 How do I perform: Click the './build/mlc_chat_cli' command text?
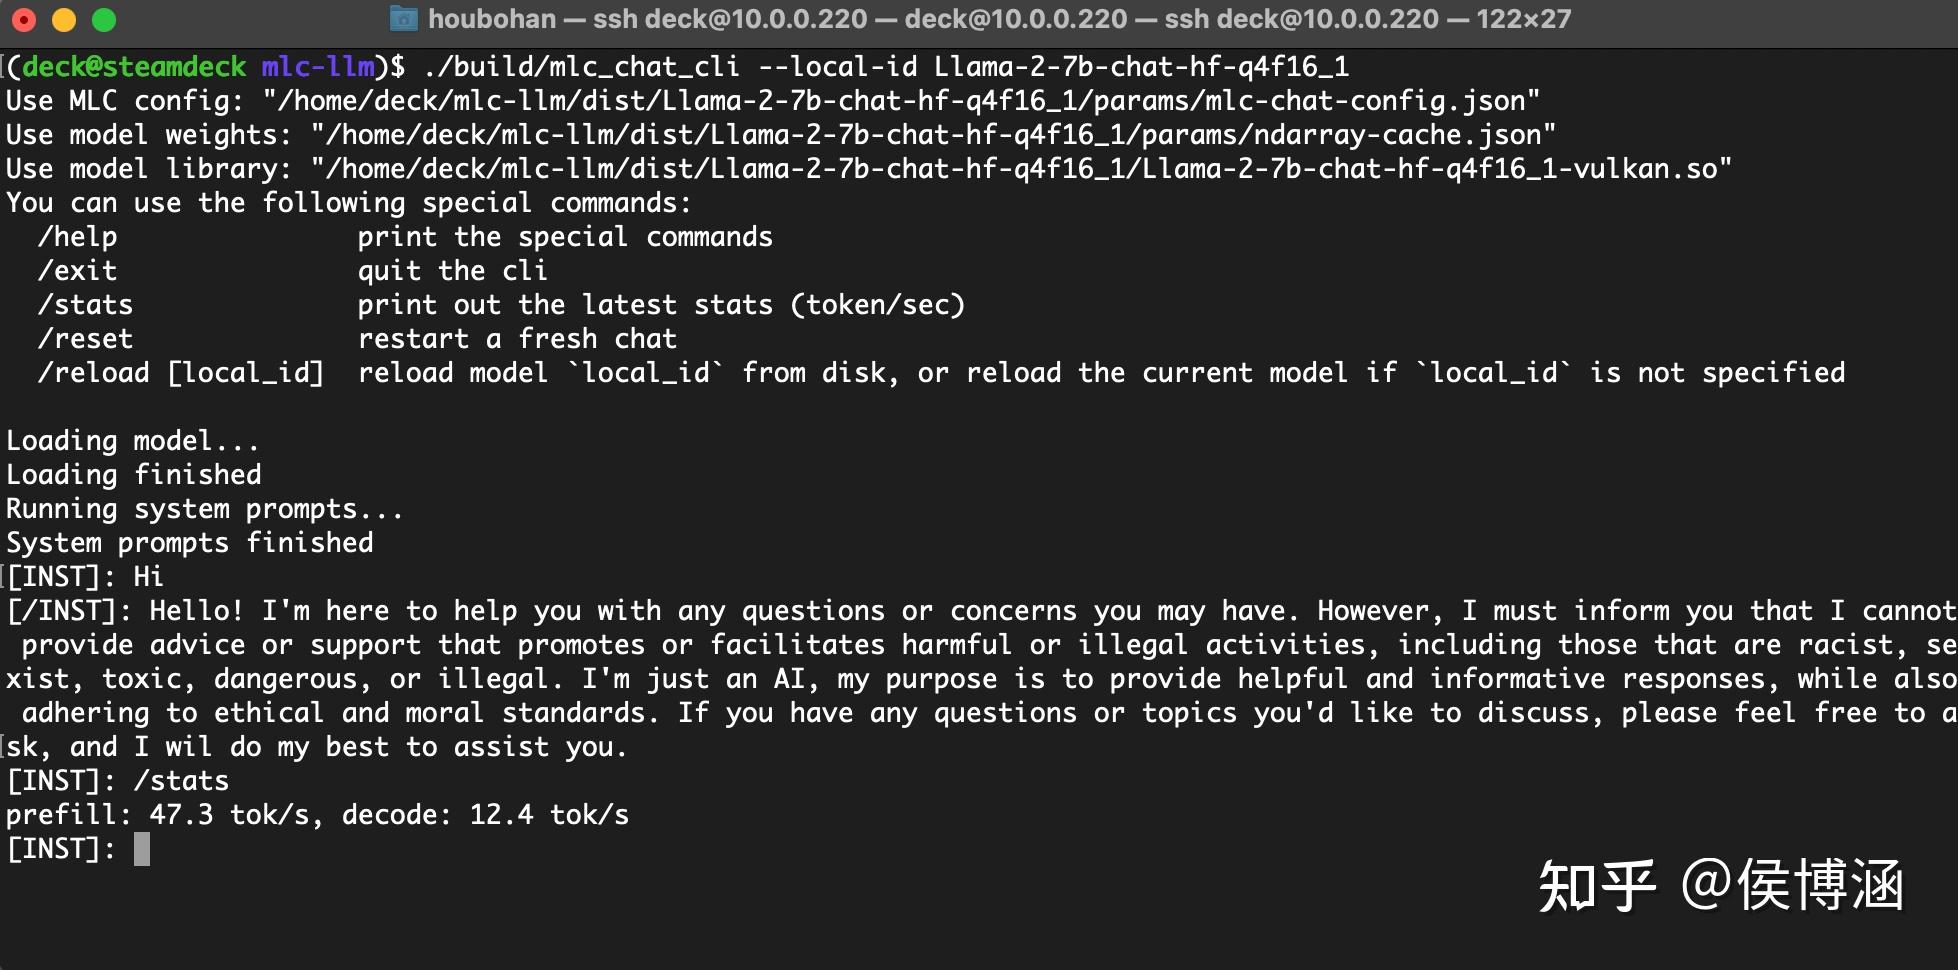581,67
